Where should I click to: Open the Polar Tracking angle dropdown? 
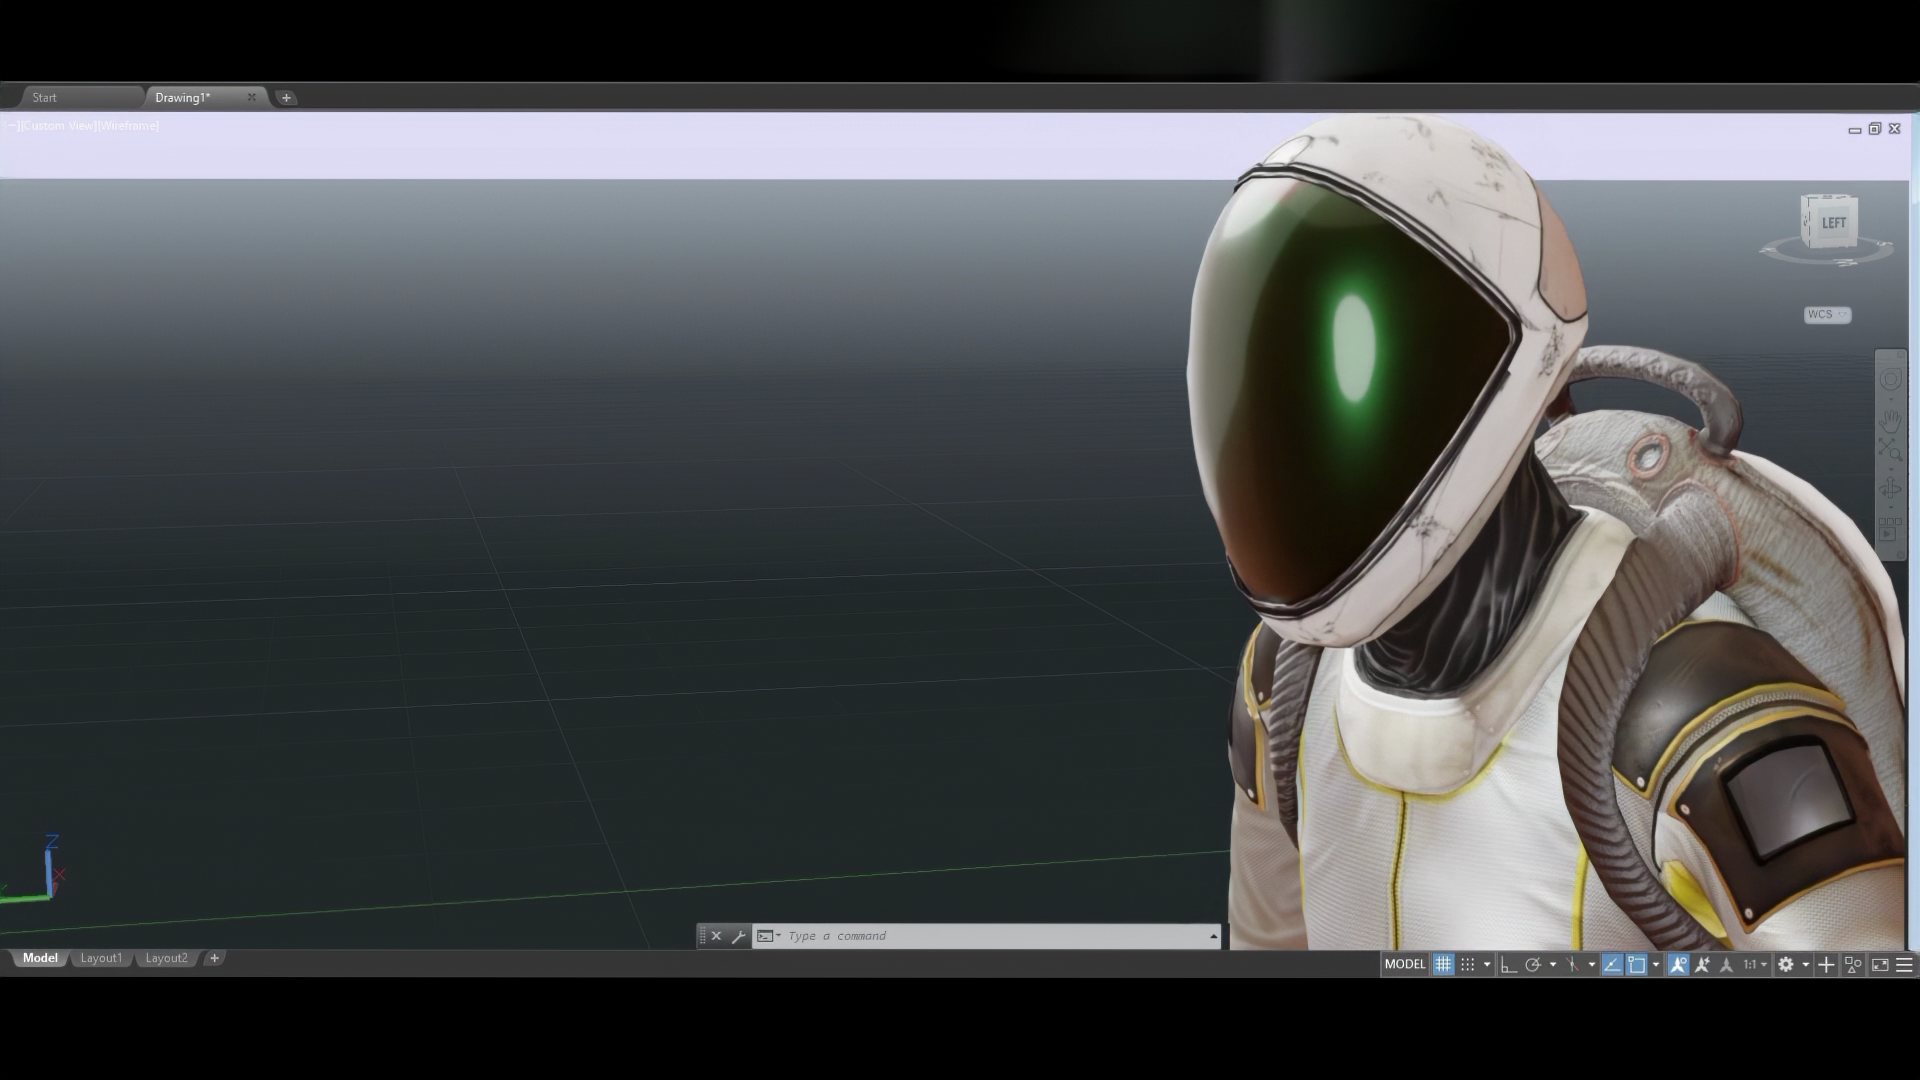[x=1553, y=964]
